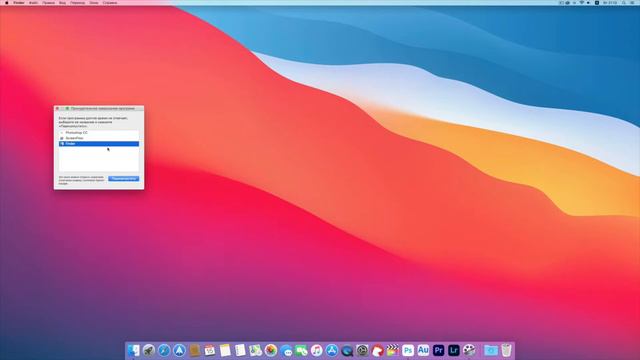640x360 pixels.
Task: Open the Trash in the Dock
Action: click(506, 350)
